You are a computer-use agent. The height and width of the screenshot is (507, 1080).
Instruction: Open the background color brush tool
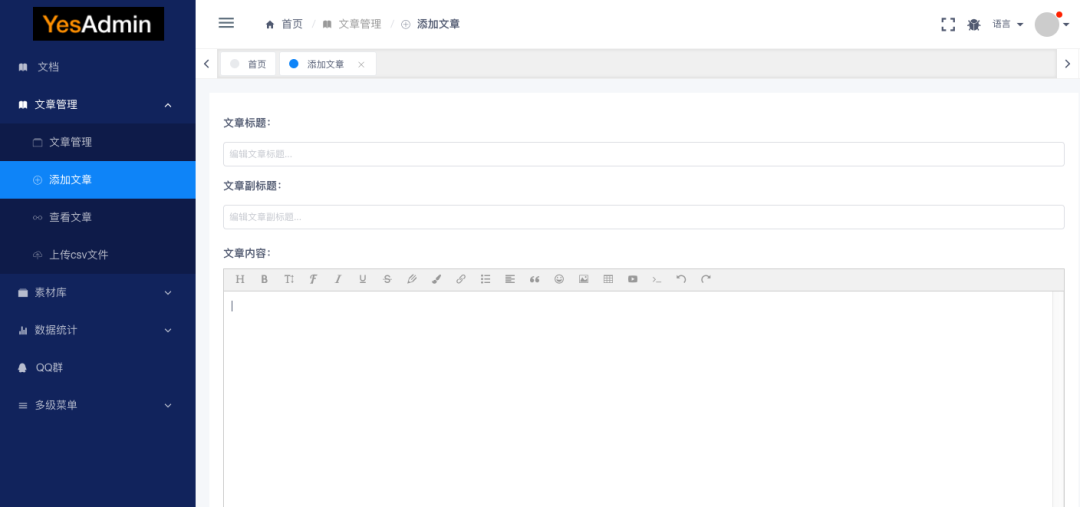click(x=436, y=279)
